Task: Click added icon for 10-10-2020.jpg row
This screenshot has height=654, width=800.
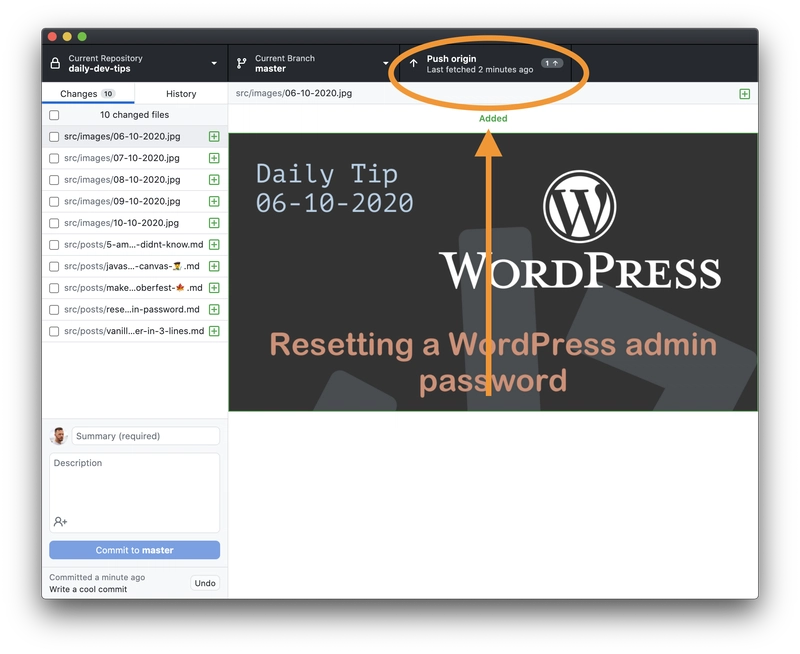Action: tap(214, 223)
